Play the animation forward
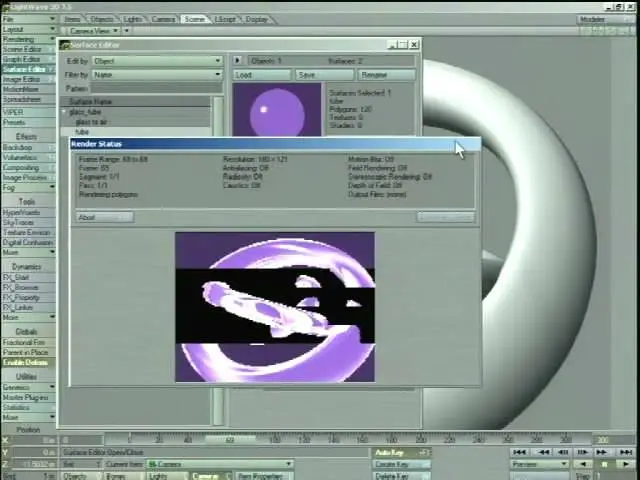This screenshot has height=480, width=640. click(625, 464)
